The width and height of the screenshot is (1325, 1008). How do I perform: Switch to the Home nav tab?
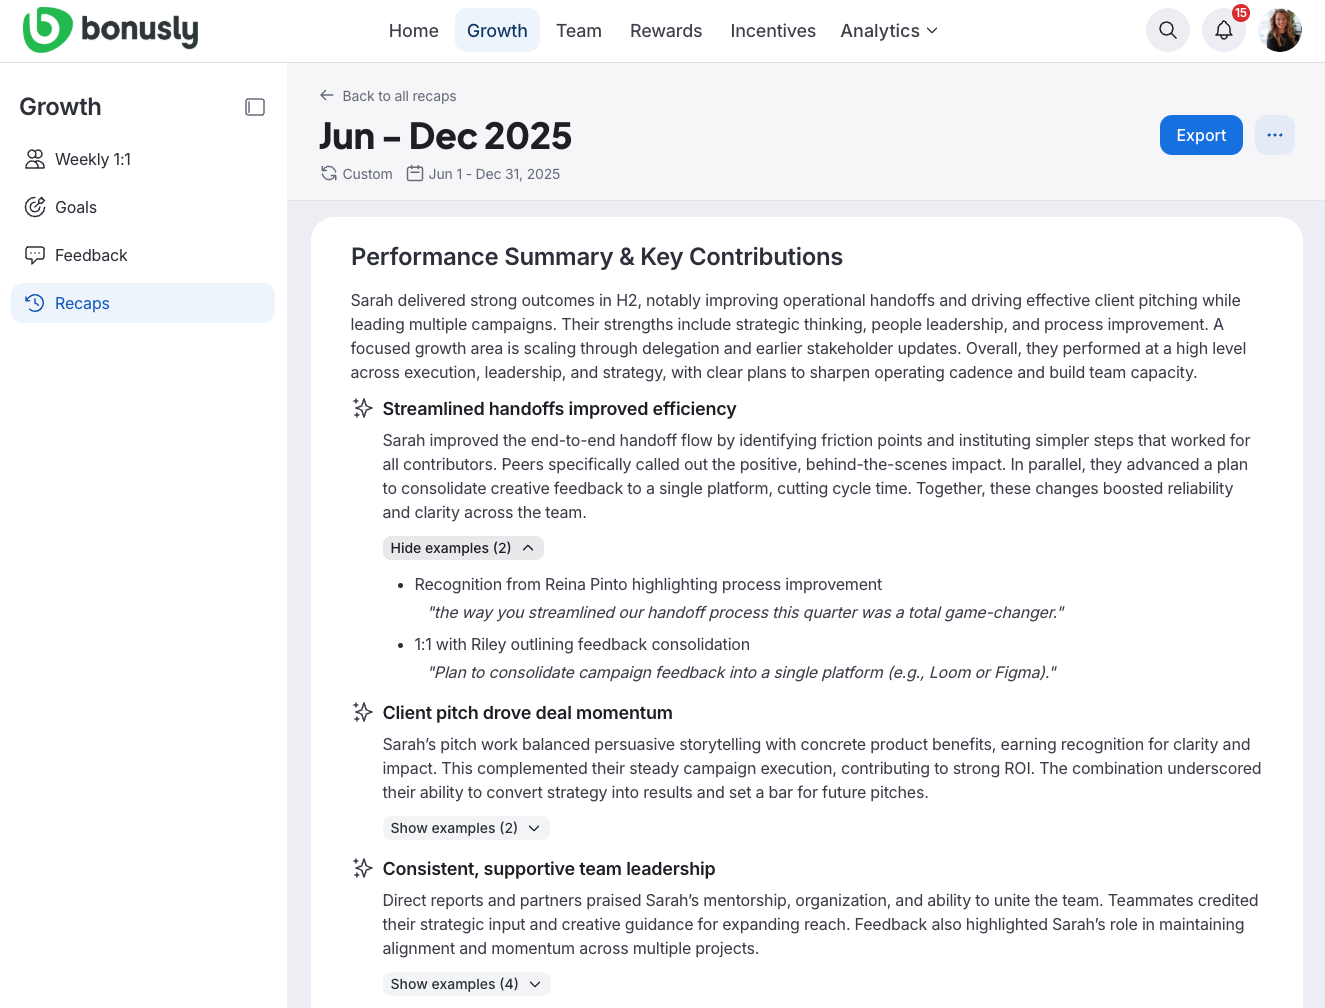tap(413, 30)
